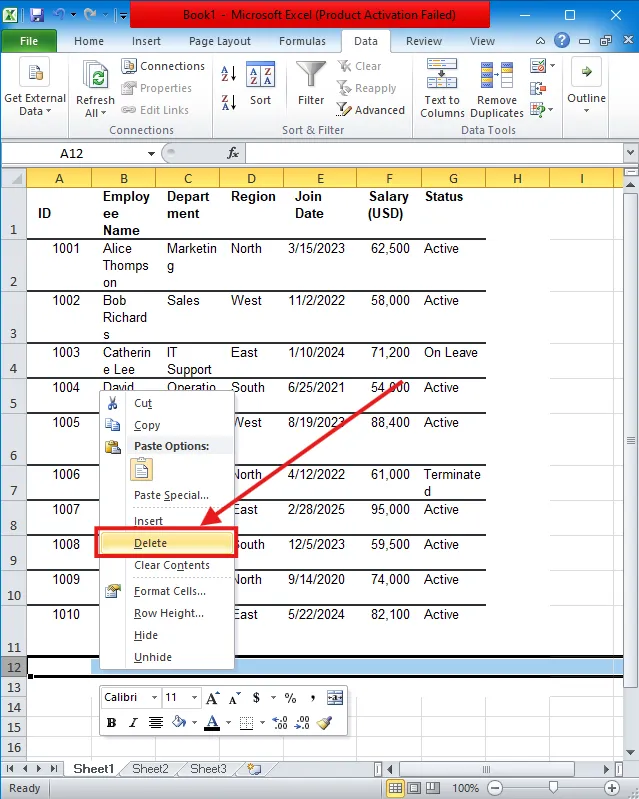Apply percent style from mini toolbar
The width and height of the screenshot is (639, 799).
[x=290, y=698]
